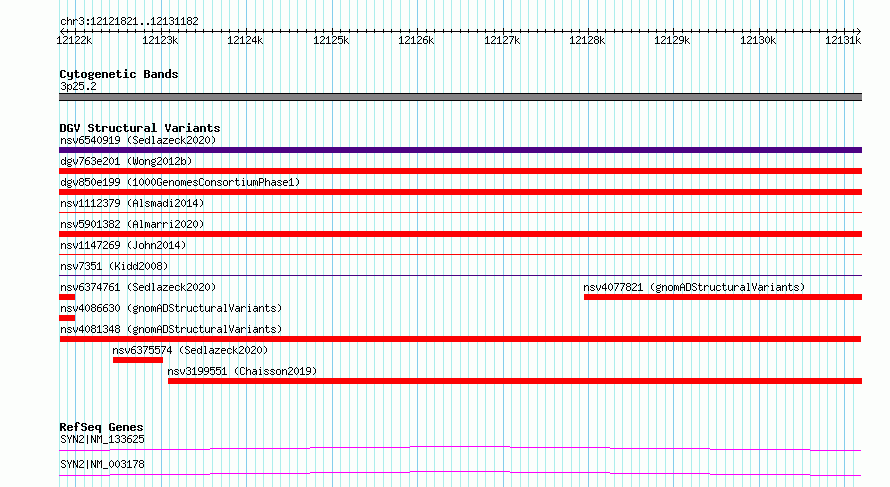Select the 12126k ruler tick label
This screenshot has width=890, height=487.
pyautogui.click(x=416, y=40)
